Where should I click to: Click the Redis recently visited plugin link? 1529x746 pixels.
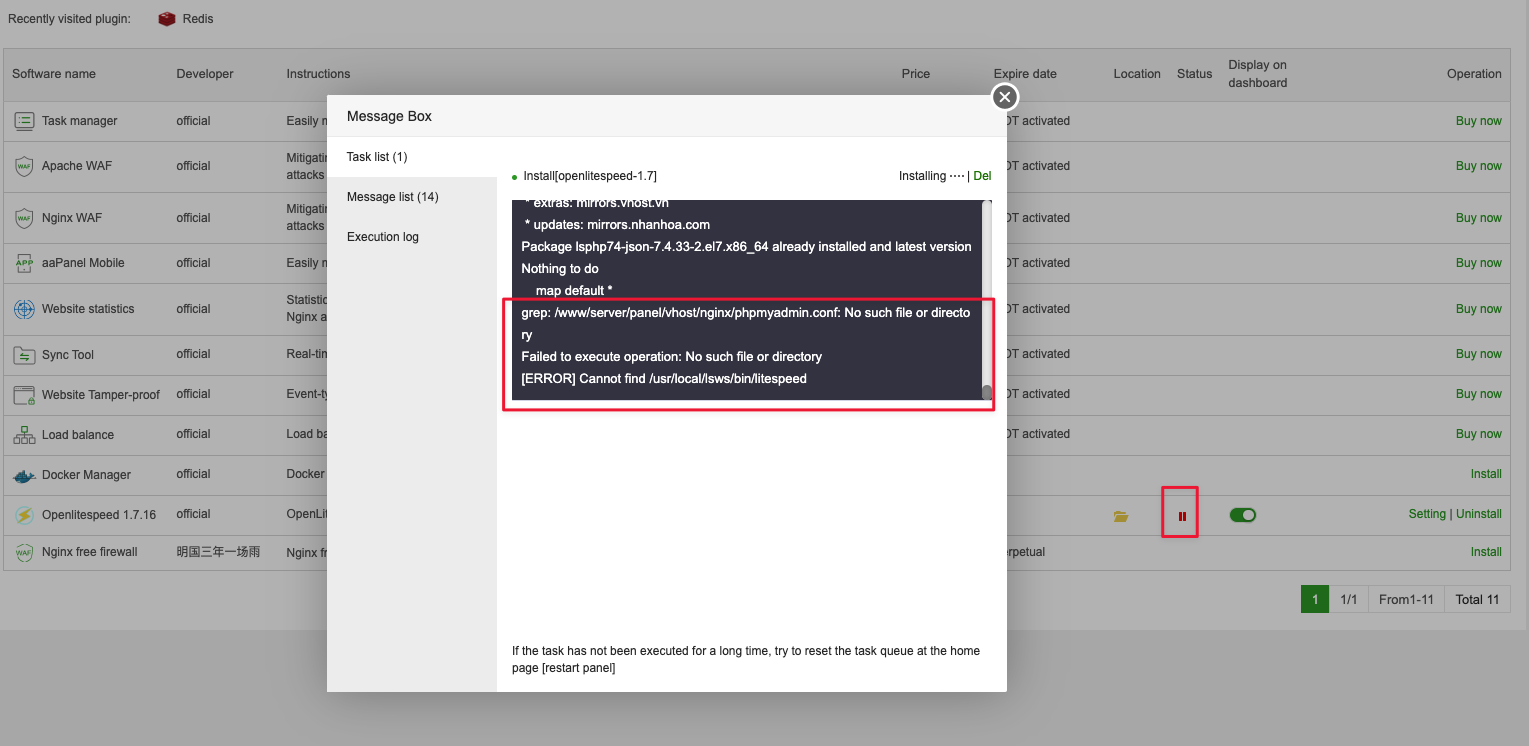coord(198,19)
